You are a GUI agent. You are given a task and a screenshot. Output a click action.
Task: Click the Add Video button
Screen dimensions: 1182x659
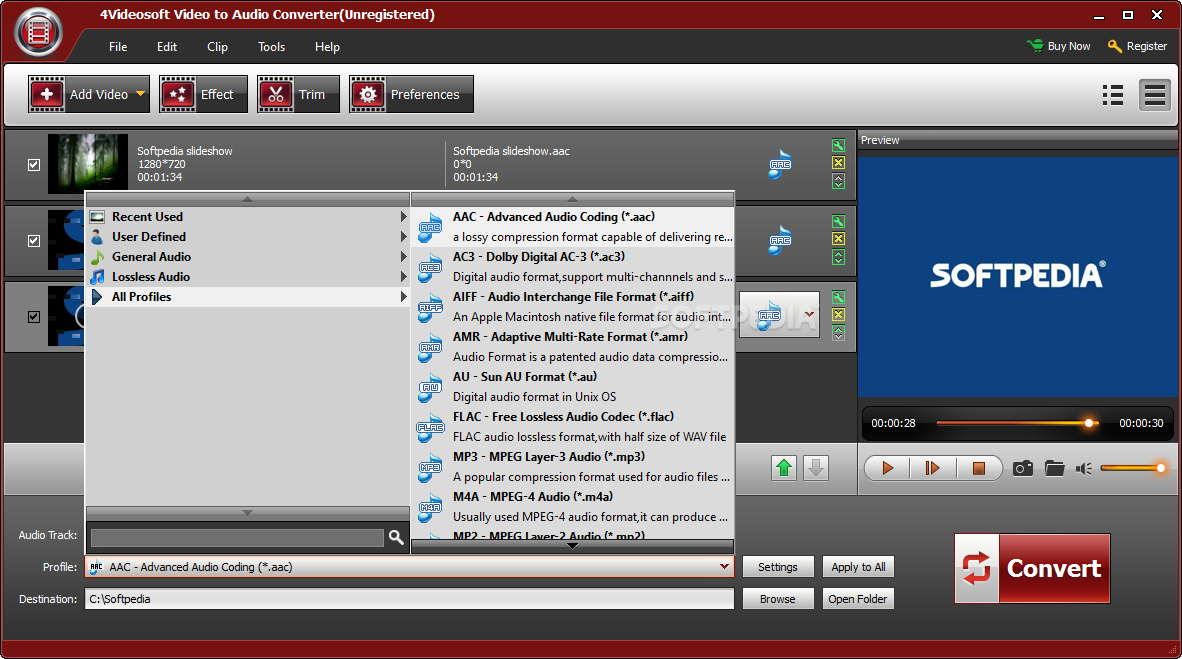88,94
